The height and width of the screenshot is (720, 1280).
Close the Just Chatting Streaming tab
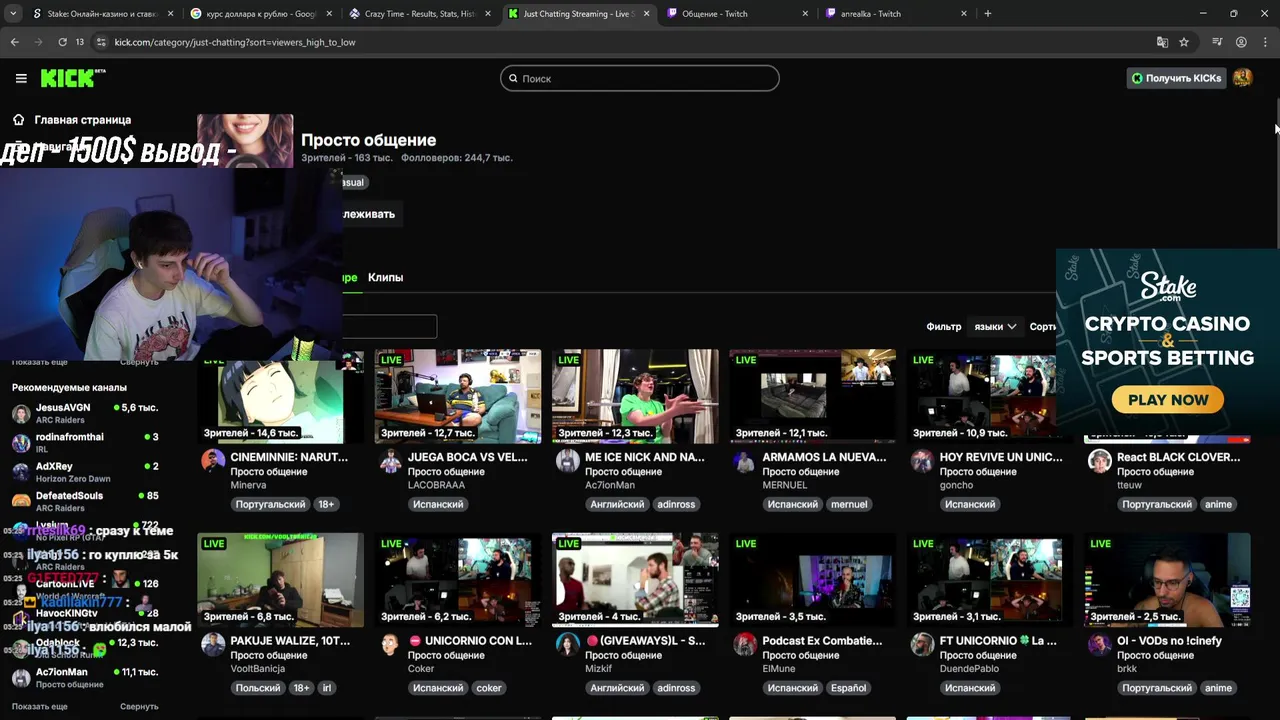pos(646,14)
